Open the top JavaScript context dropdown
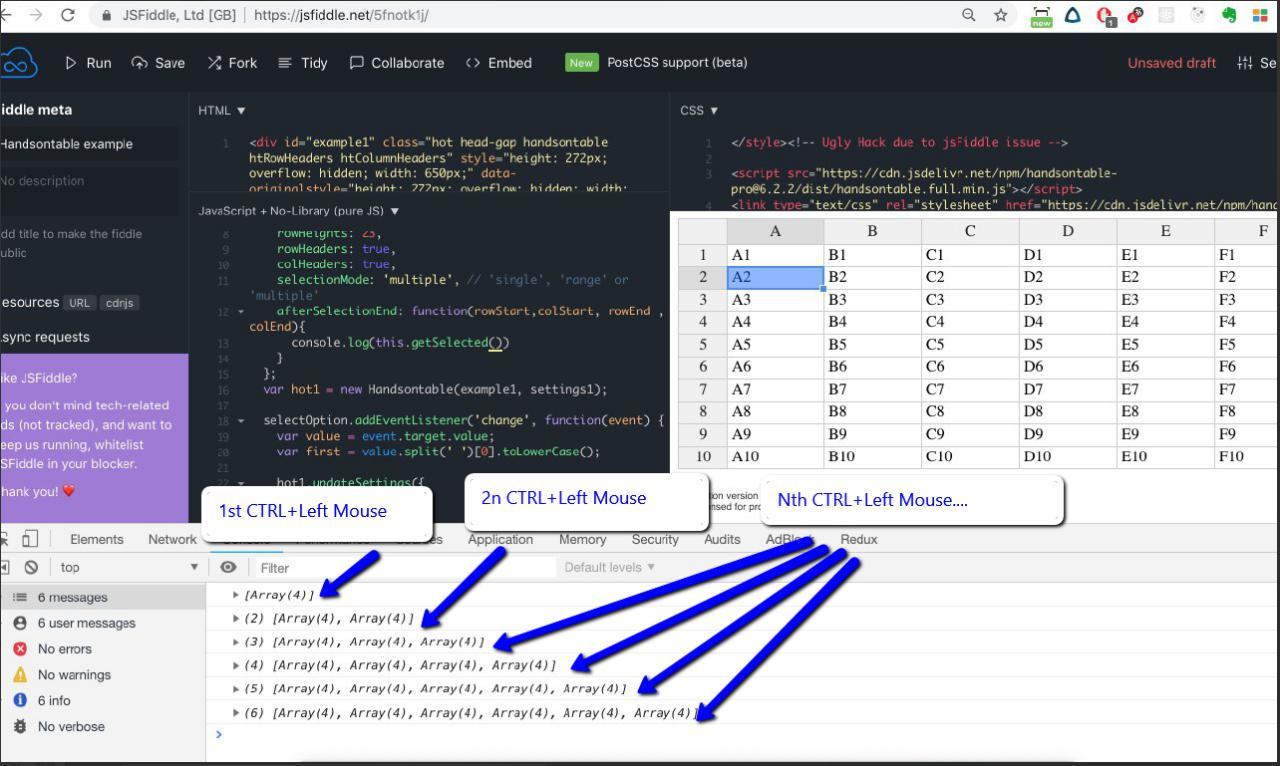Image resolution: width=1280 pixels, height=766 pixels. pyautogui.click(x=127, y=567)
